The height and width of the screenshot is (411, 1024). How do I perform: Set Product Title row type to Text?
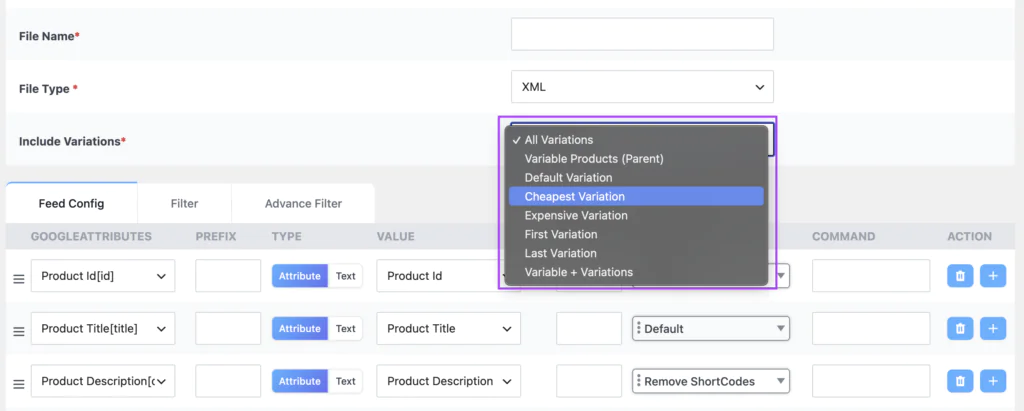(x=345, y=328)
